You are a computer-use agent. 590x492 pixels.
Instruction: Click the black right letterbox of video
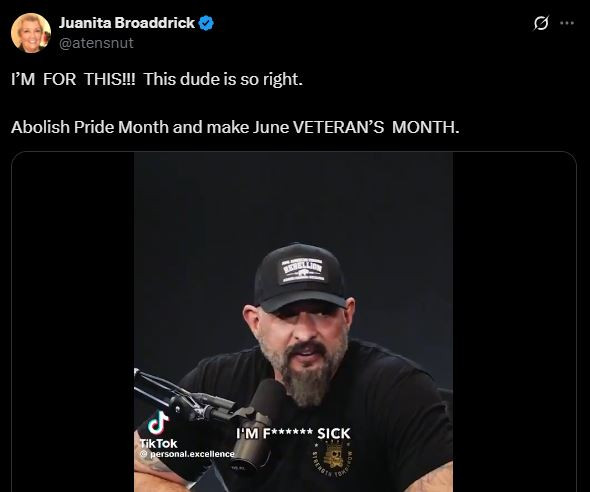(x=514, y=322)
